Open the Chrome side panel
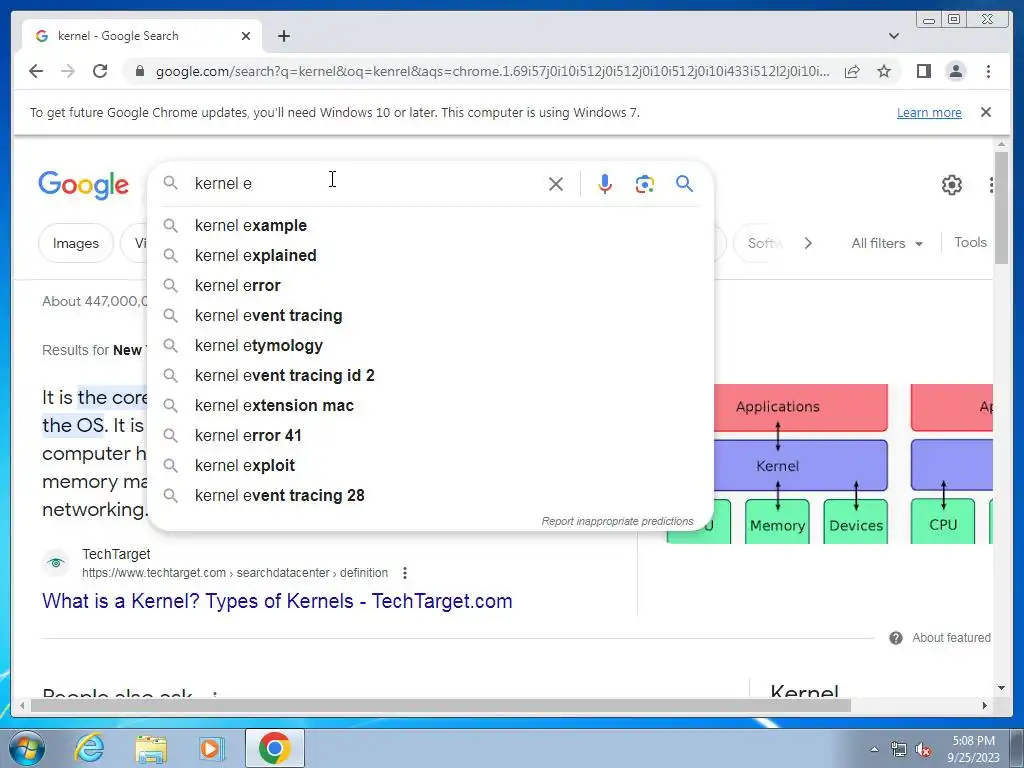The width and height of the screenshot is (1024, 768). tap(923, 71)
